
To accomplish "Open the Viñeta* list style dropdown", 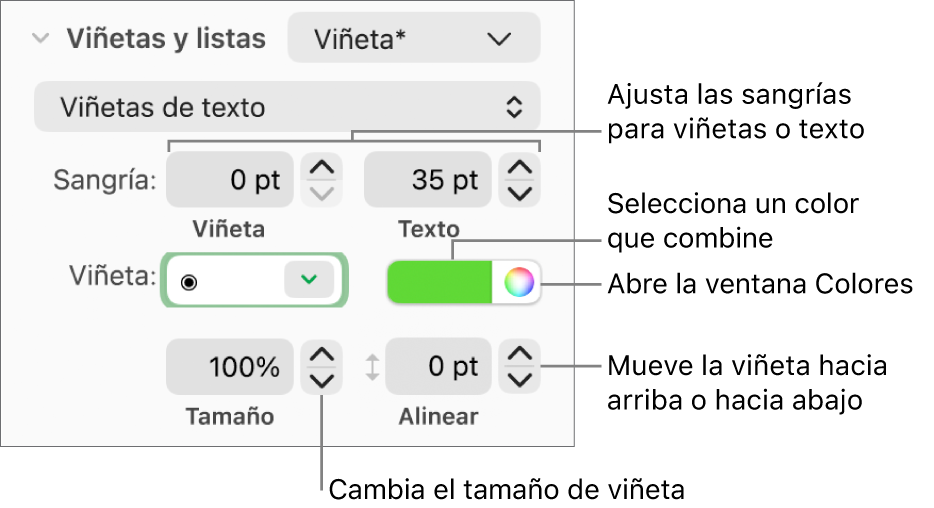I will point(413,39).
